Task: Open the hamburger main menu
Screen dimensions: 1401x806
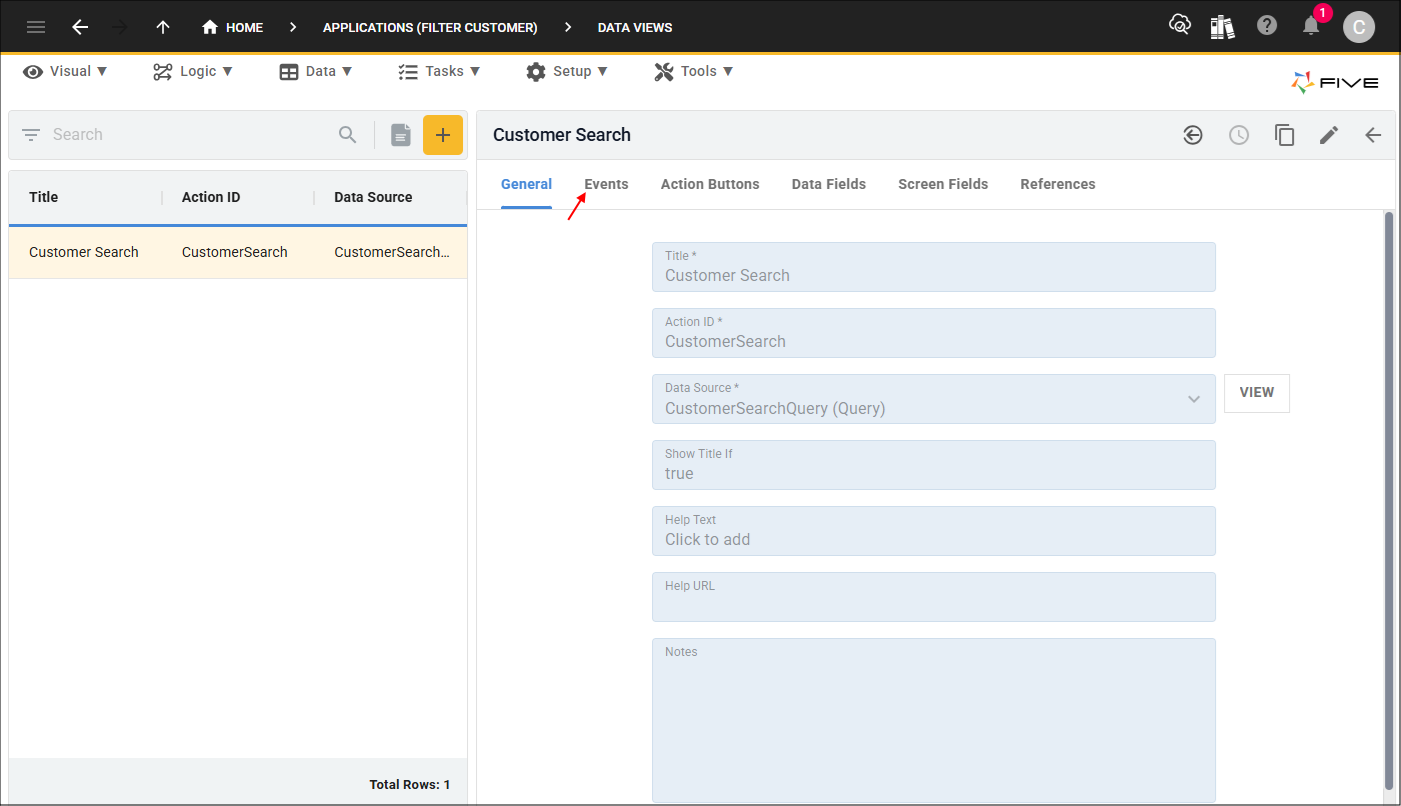Action: click(36, 27)
